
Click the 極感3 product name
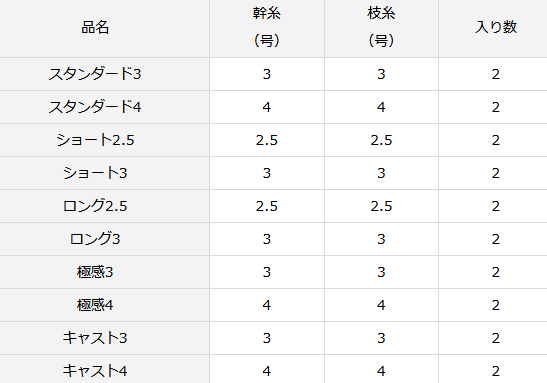coord(95,272)
